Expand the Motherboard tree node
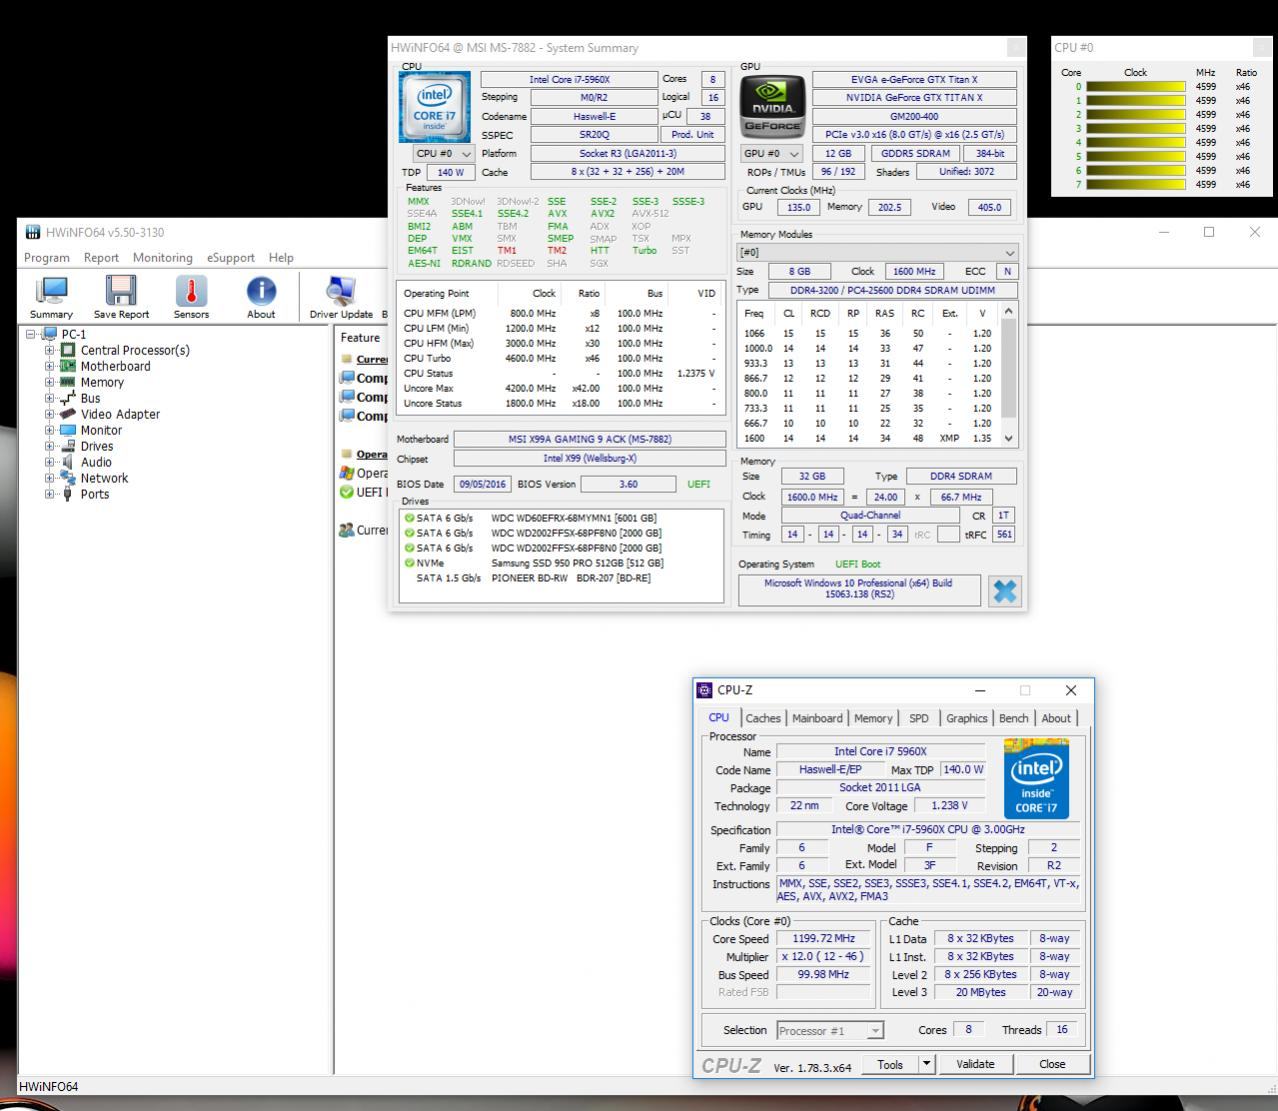Screen dimensions: 1278x1111 point(49,366)
